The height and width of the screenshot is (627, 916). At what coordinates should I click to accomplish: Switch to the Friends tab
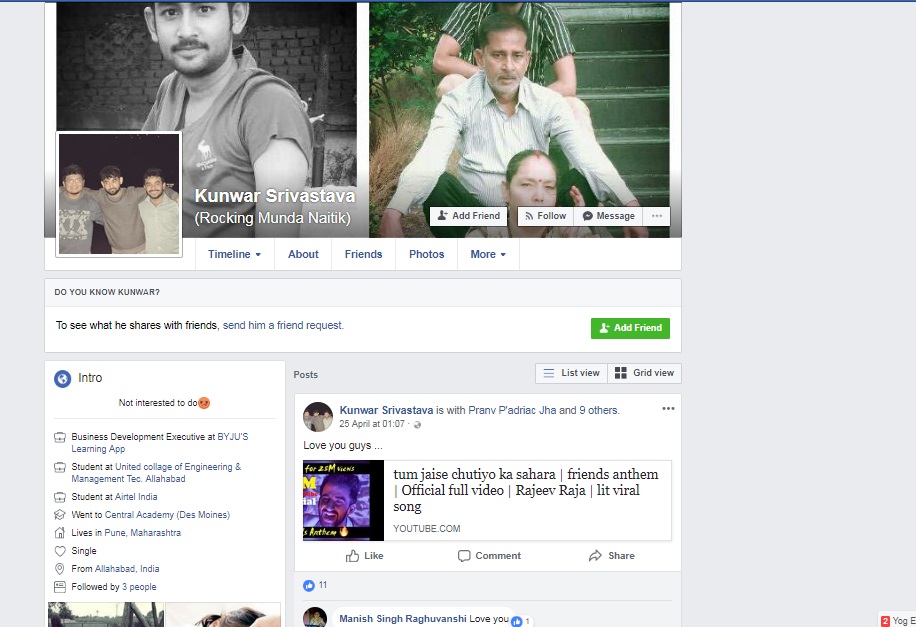(363, 254)
